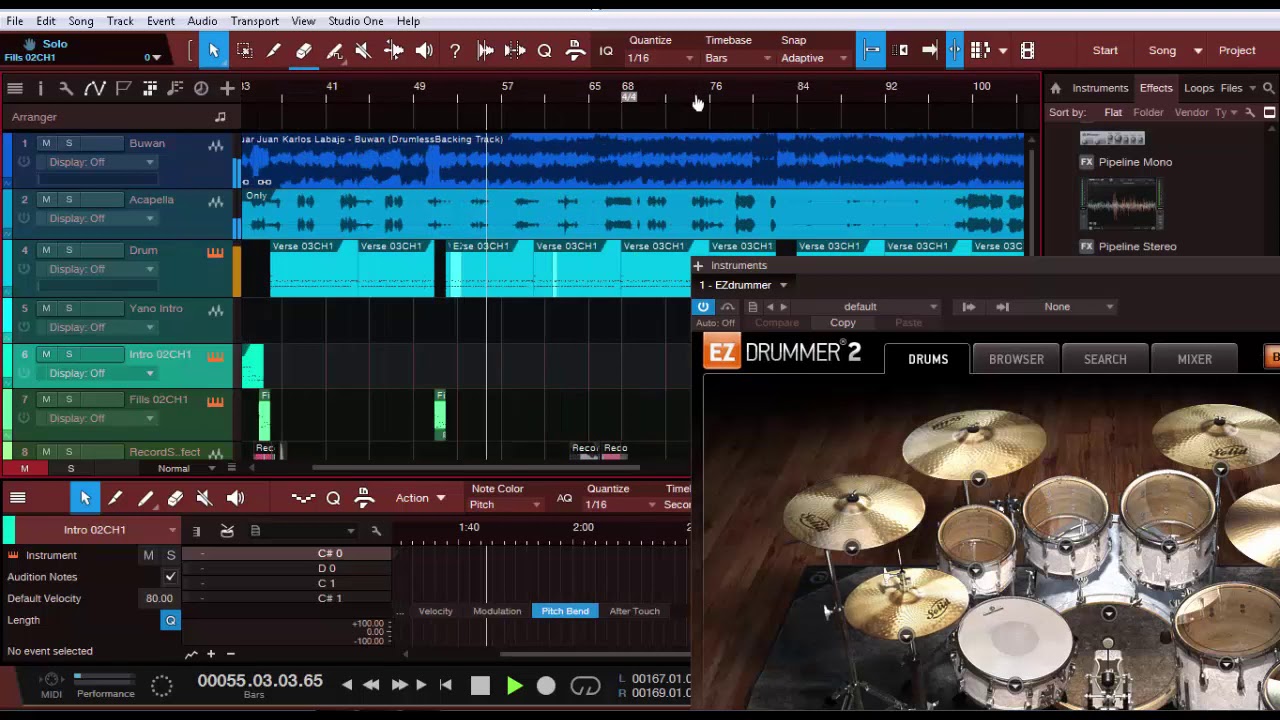
Task: Show automation icon above track list
Action: click(95, 89)
